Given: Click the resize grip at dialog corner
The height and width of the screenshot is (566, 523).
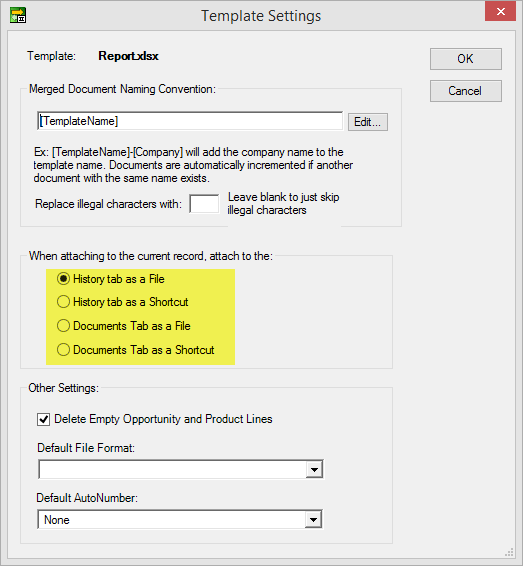Looking at the screenshot, I should point(509,552).
